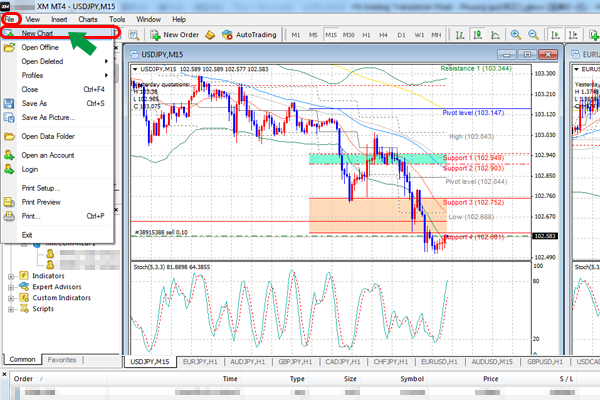Switch to H4 timeframe
The image size is (600, 400).
tap(383, 35)
